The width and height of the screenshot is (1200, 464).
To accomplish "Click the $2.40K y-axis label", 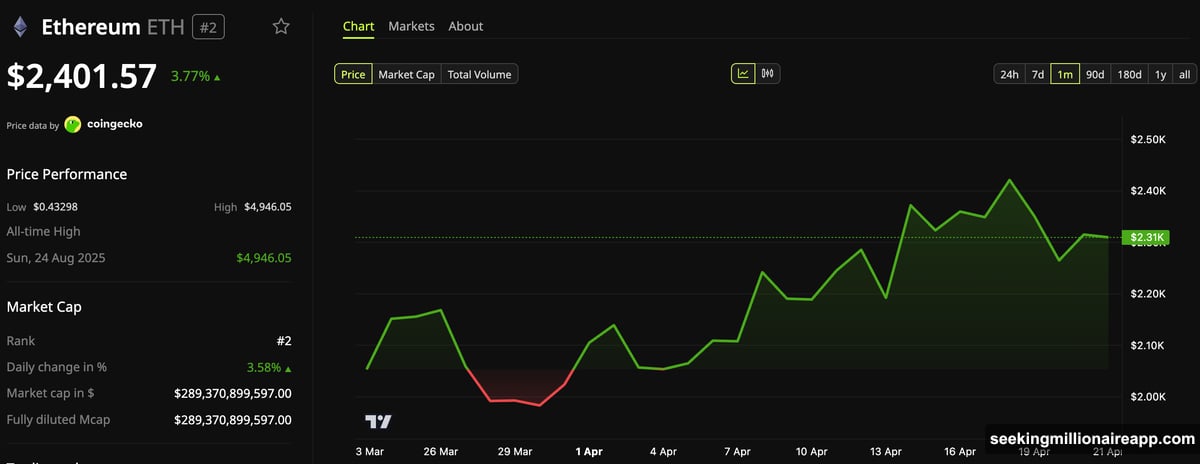I will (1148, 190).
